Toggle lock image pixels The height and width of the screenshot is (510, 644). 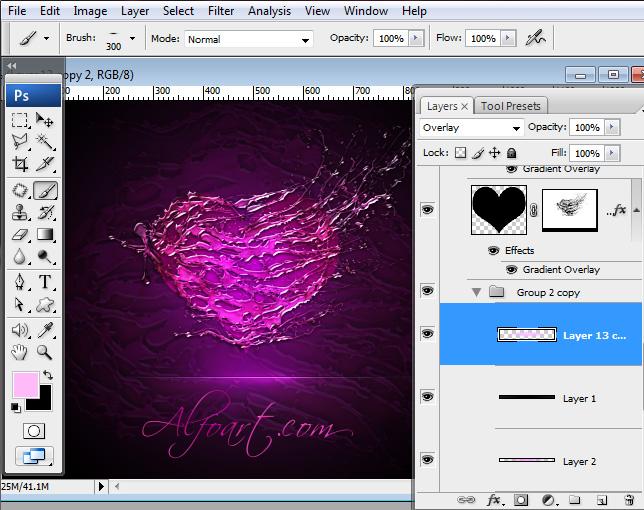point(478,153)
